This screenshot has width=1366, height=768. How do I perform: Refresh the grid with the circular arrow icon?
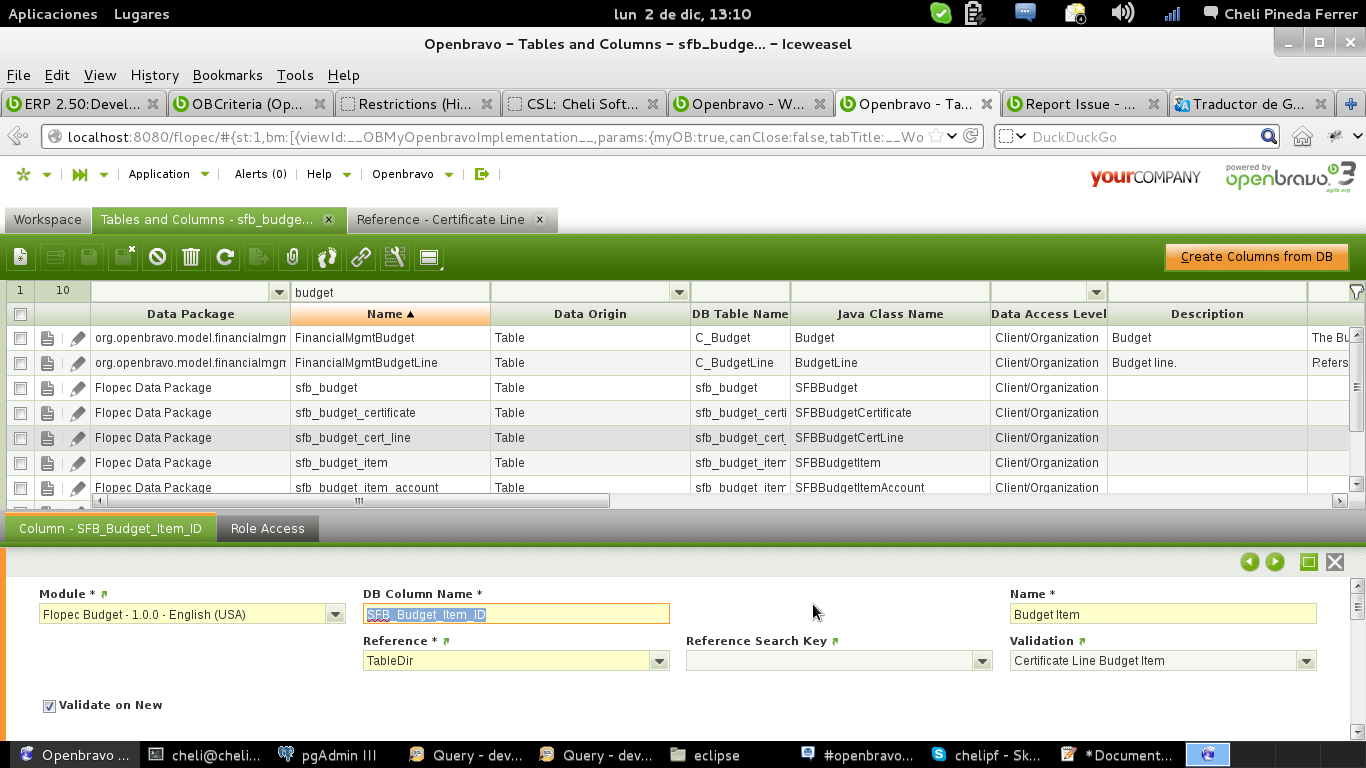click(x=225, y=258)
